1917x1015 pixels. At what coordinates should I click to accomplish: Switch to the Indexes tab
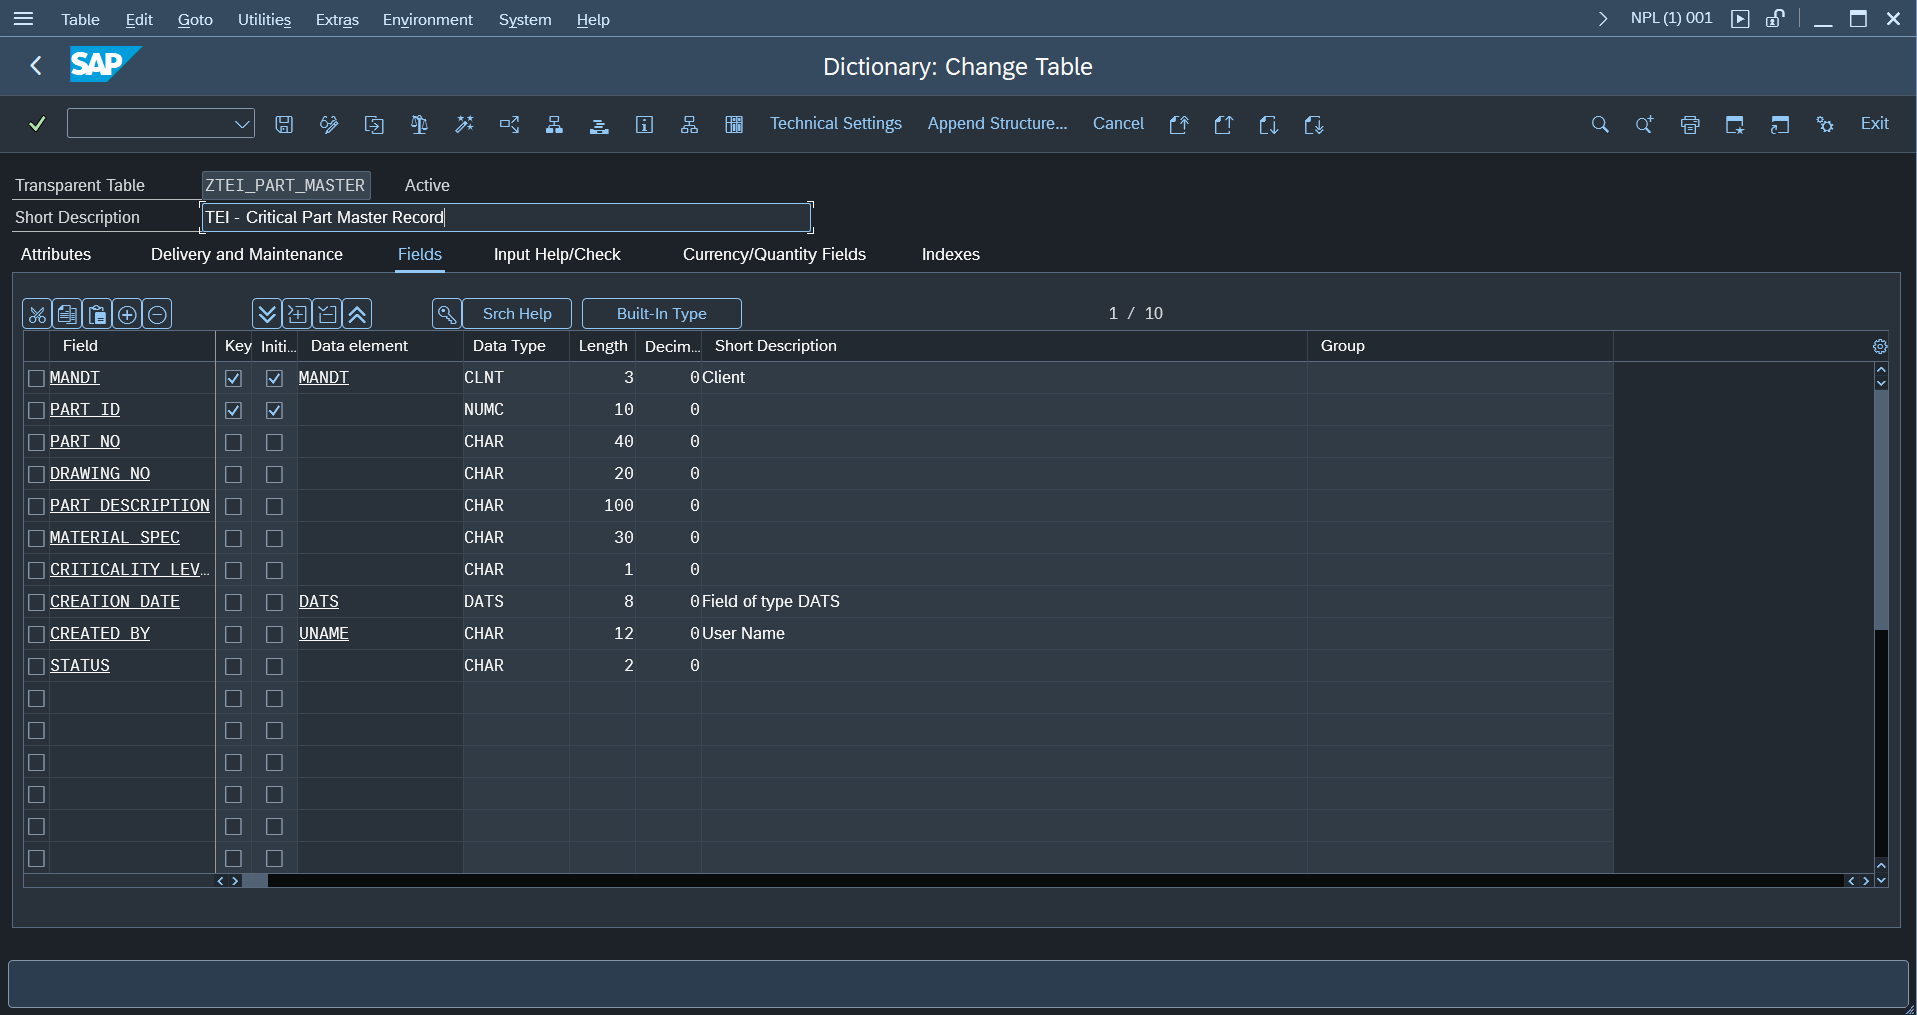951,254
